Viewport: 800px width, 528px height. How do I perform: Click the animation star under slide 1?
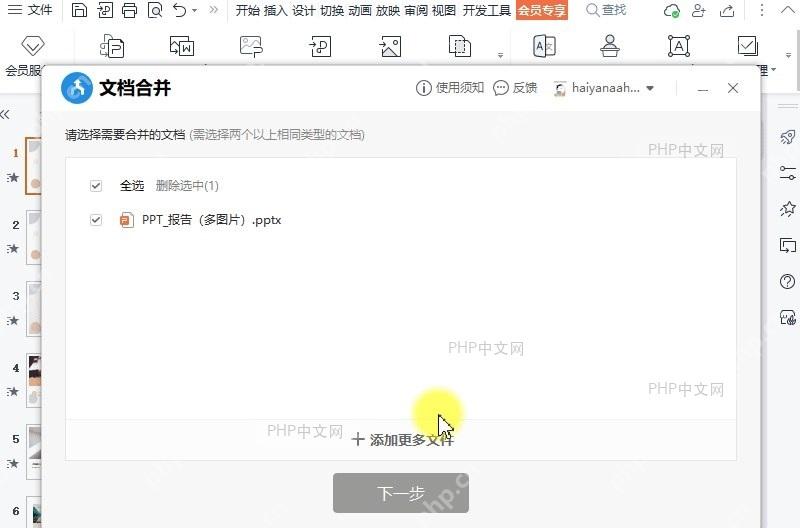tap(13, 178)
